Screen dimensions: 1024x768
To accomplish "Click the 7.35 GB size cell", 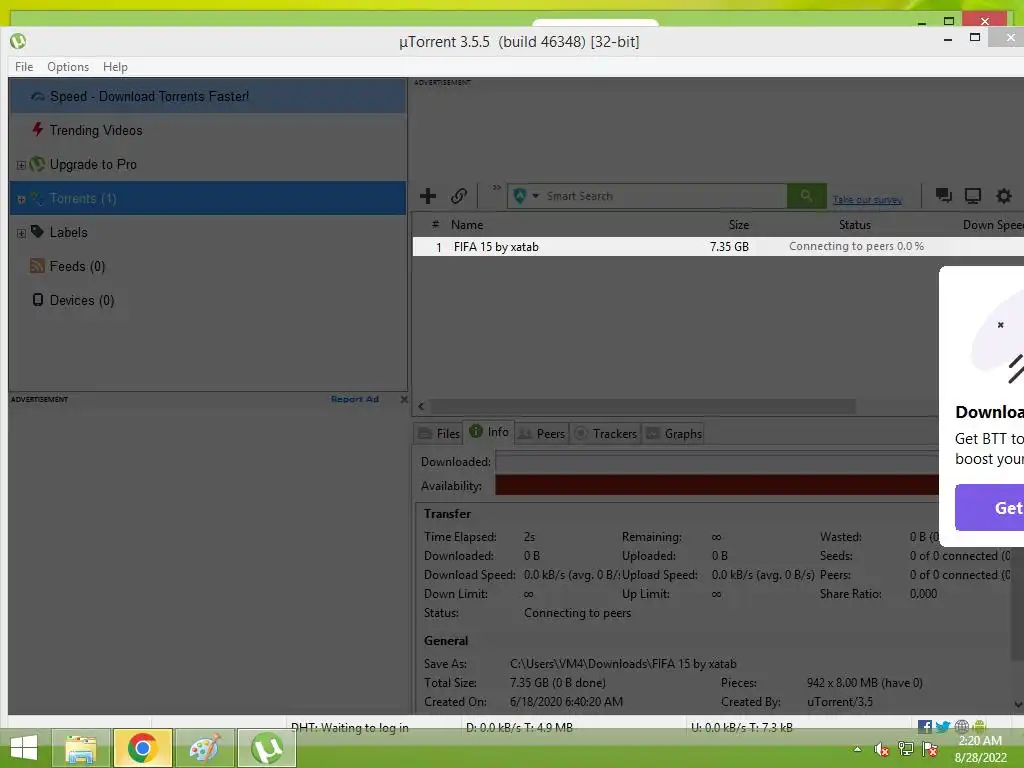I will [x=729, y=247].
